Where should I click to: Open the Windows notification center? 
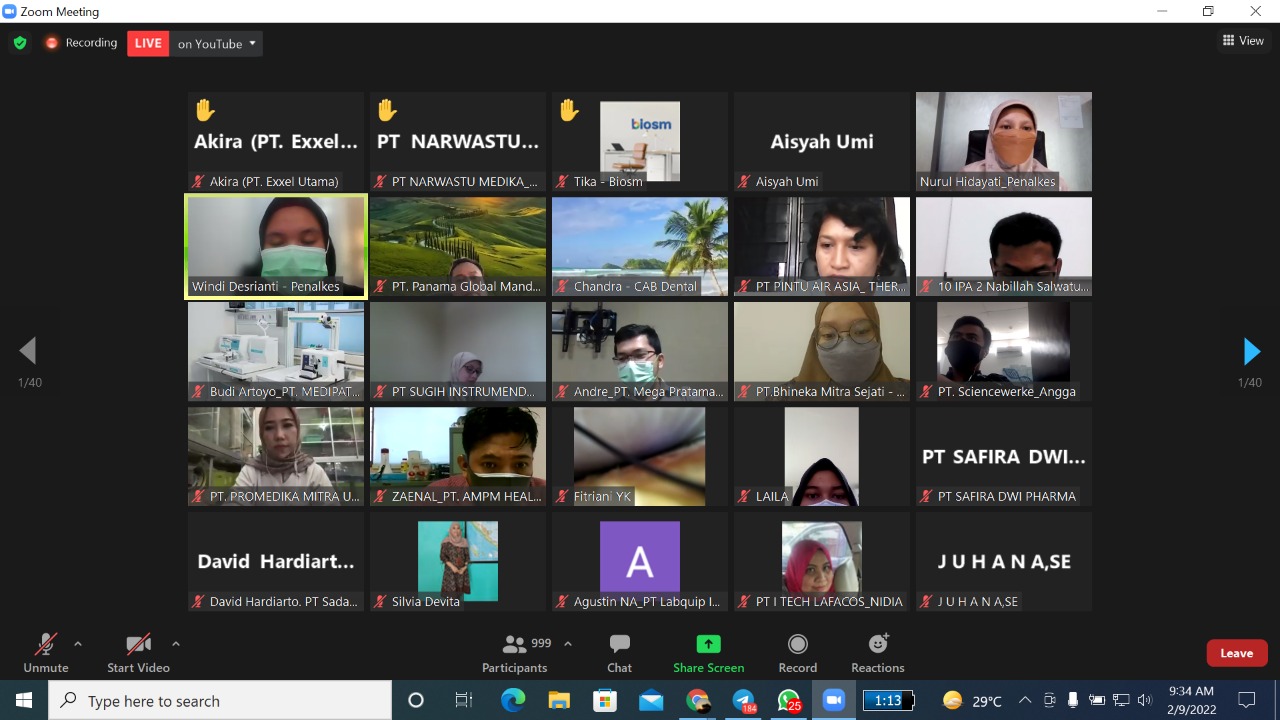click(1247, 700)
